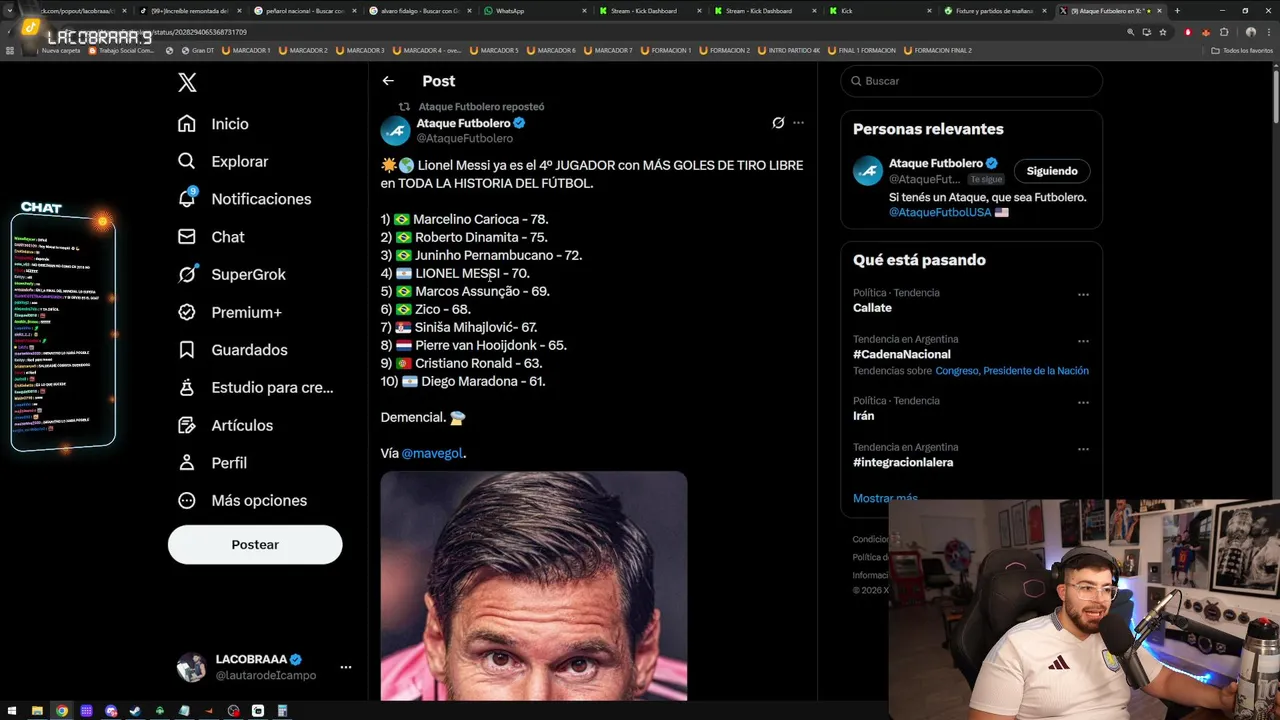The image size is (1280, 720).
Task: Go to Inicio in the sidebar
Action: pyautogui.click(x=213, y=124)
